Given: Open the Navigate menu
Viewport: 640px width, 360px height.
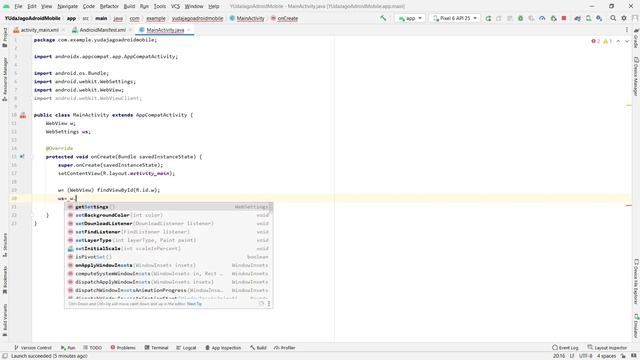Looking at the screenshot, I should click(67, 6).
